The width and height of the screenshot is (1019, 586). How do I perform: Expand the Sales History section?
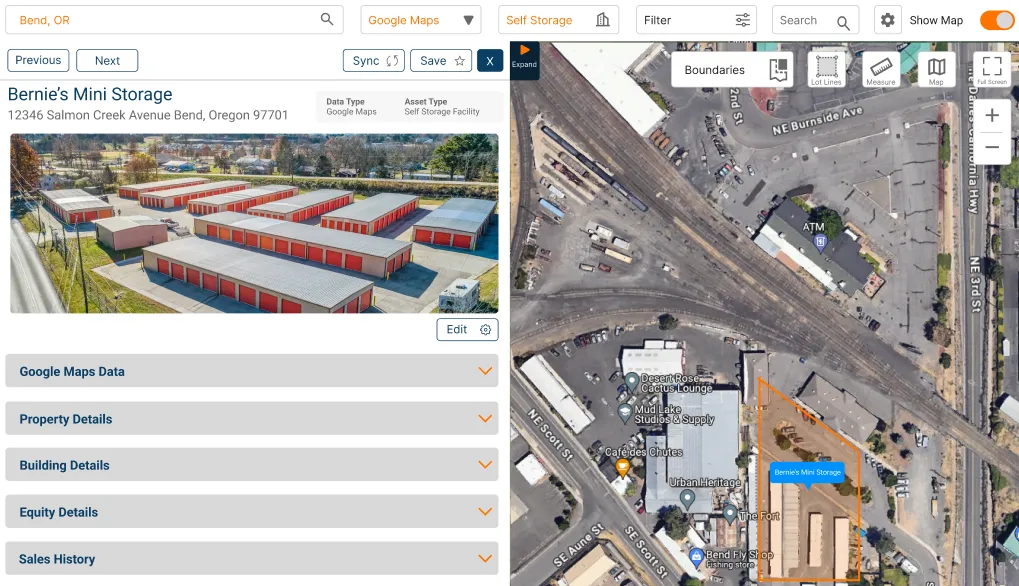(252, 558)
